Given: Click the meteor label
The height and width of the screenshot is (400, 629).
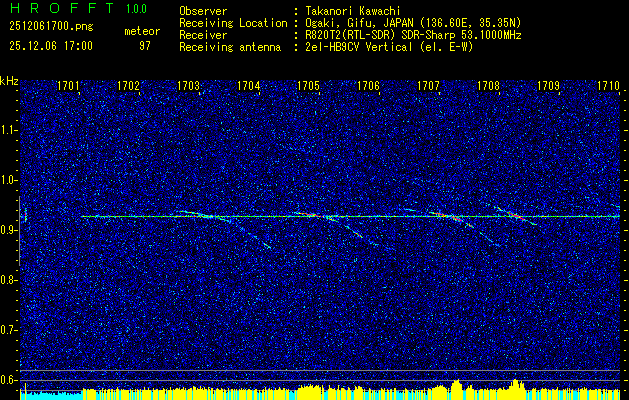Looking at the screenshot, I should [142, 31].
